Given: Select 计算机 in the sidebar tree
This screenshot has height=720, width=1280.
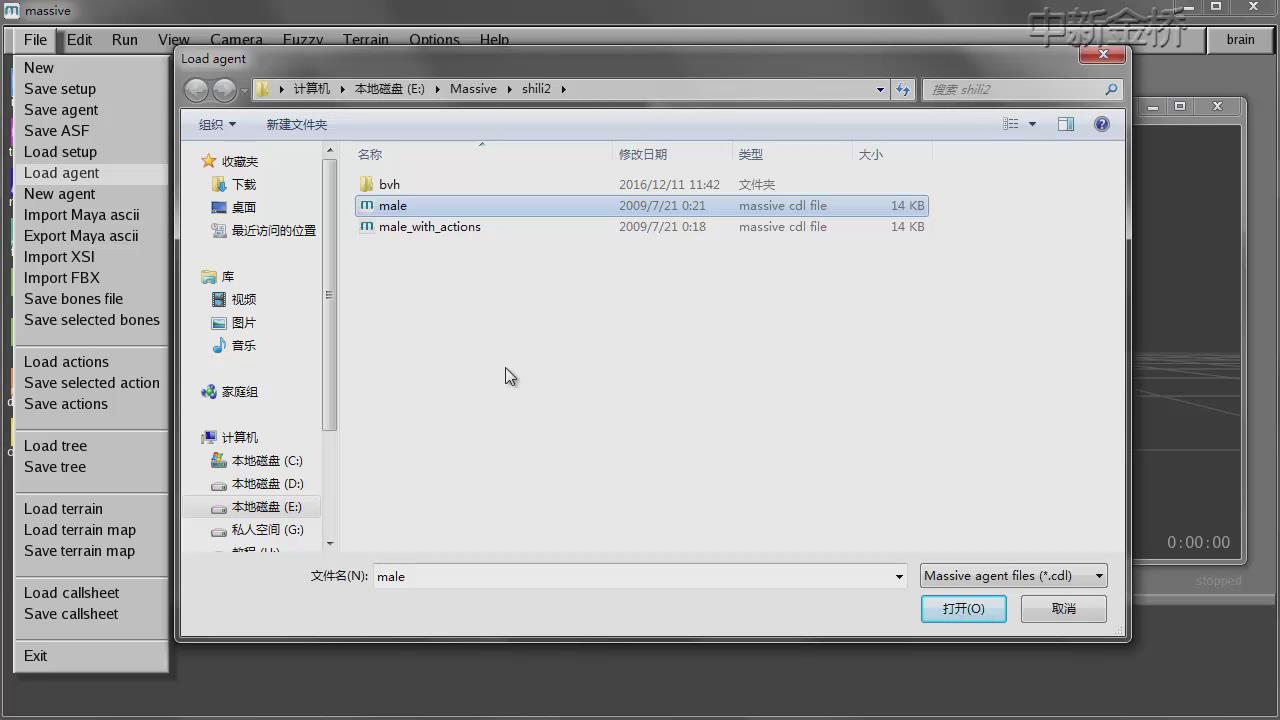Looking at the screenshot, I should 239,437.
